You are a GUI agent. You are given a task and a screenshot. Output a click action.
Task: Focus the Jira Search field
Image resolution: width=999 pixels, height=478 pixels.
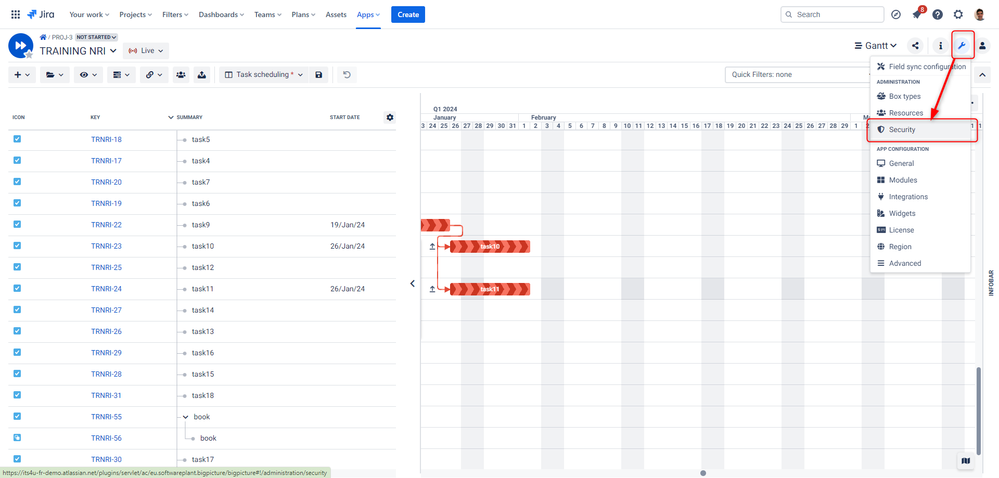(832, 14)
